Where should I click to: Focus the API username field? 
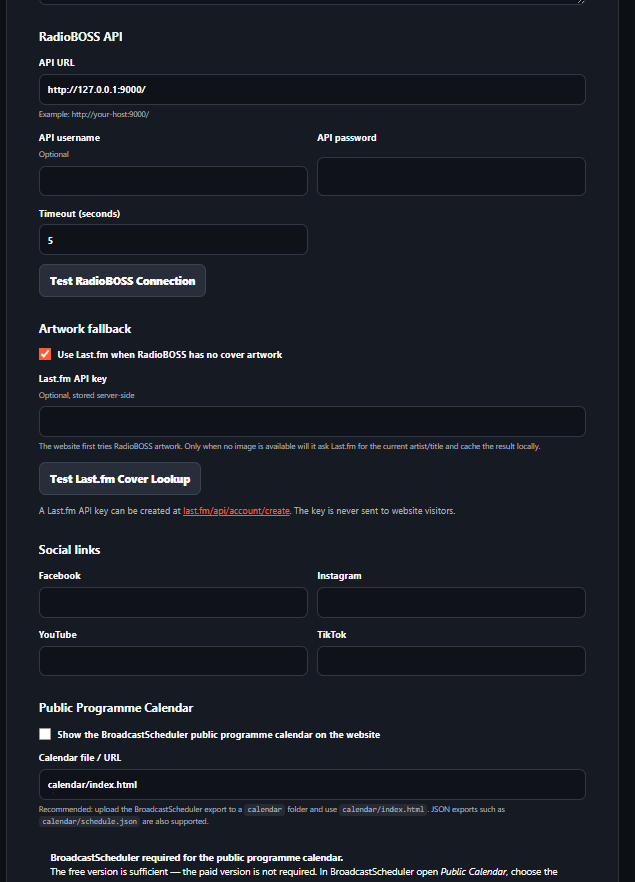tap(173, 181)
